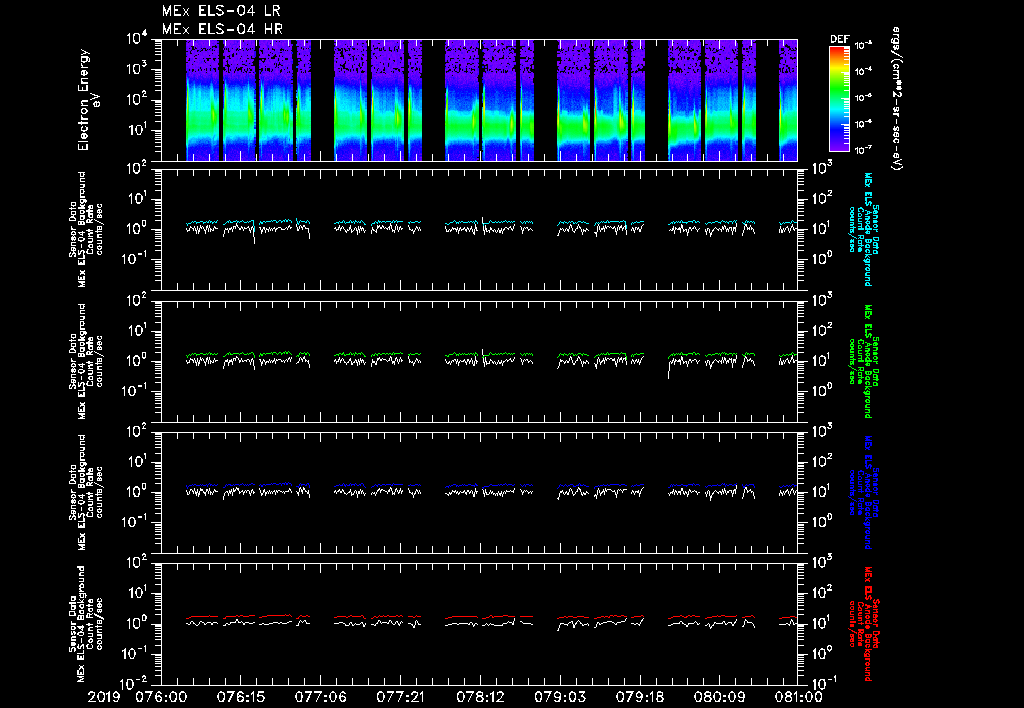The image size is (1024, 708).
Task: Click the "MEx ELS-04 LR" title text
Action: (221, 11)
